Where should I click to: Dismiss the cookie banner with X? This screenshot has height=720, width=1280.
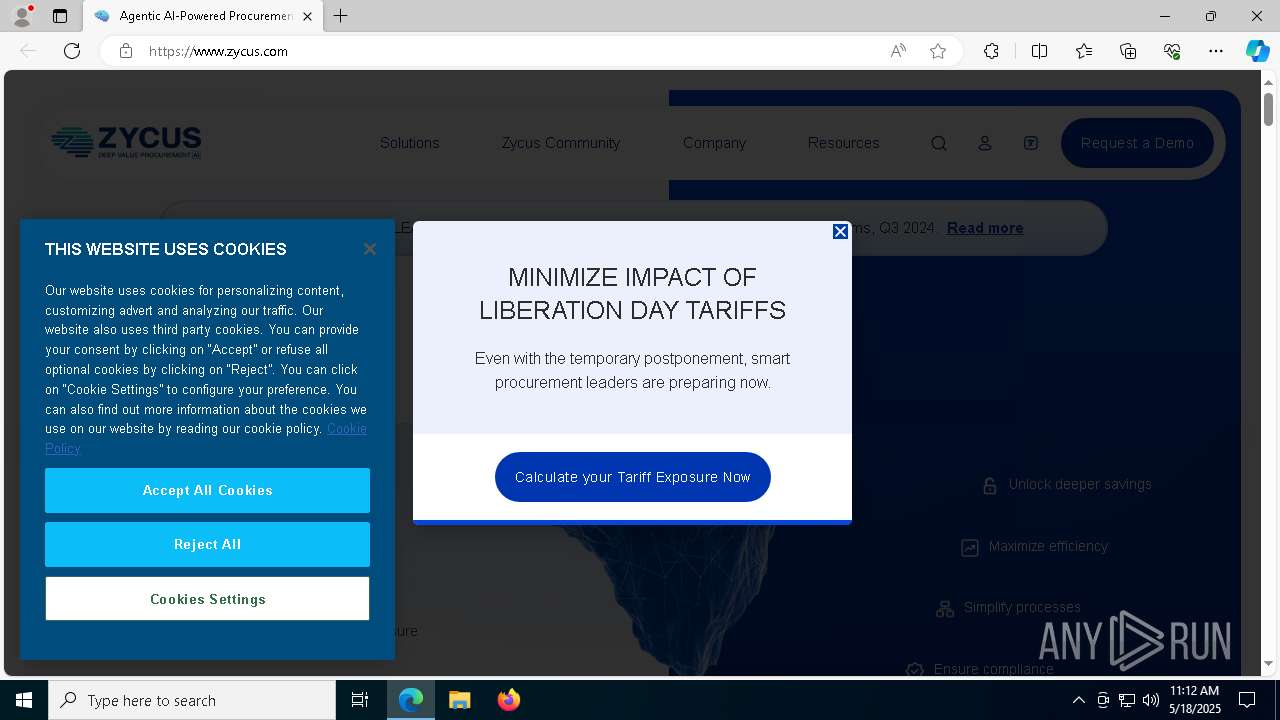click(370, 249)
